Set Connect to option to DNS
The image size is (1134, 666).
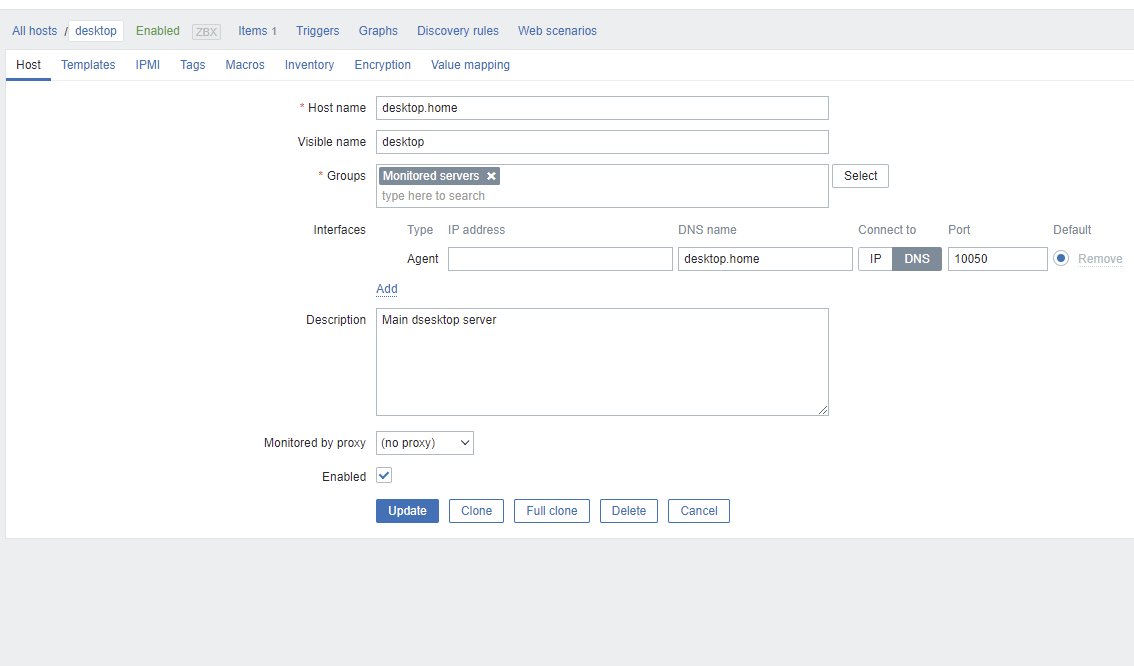pyautogui.click(x=916, y=259)
